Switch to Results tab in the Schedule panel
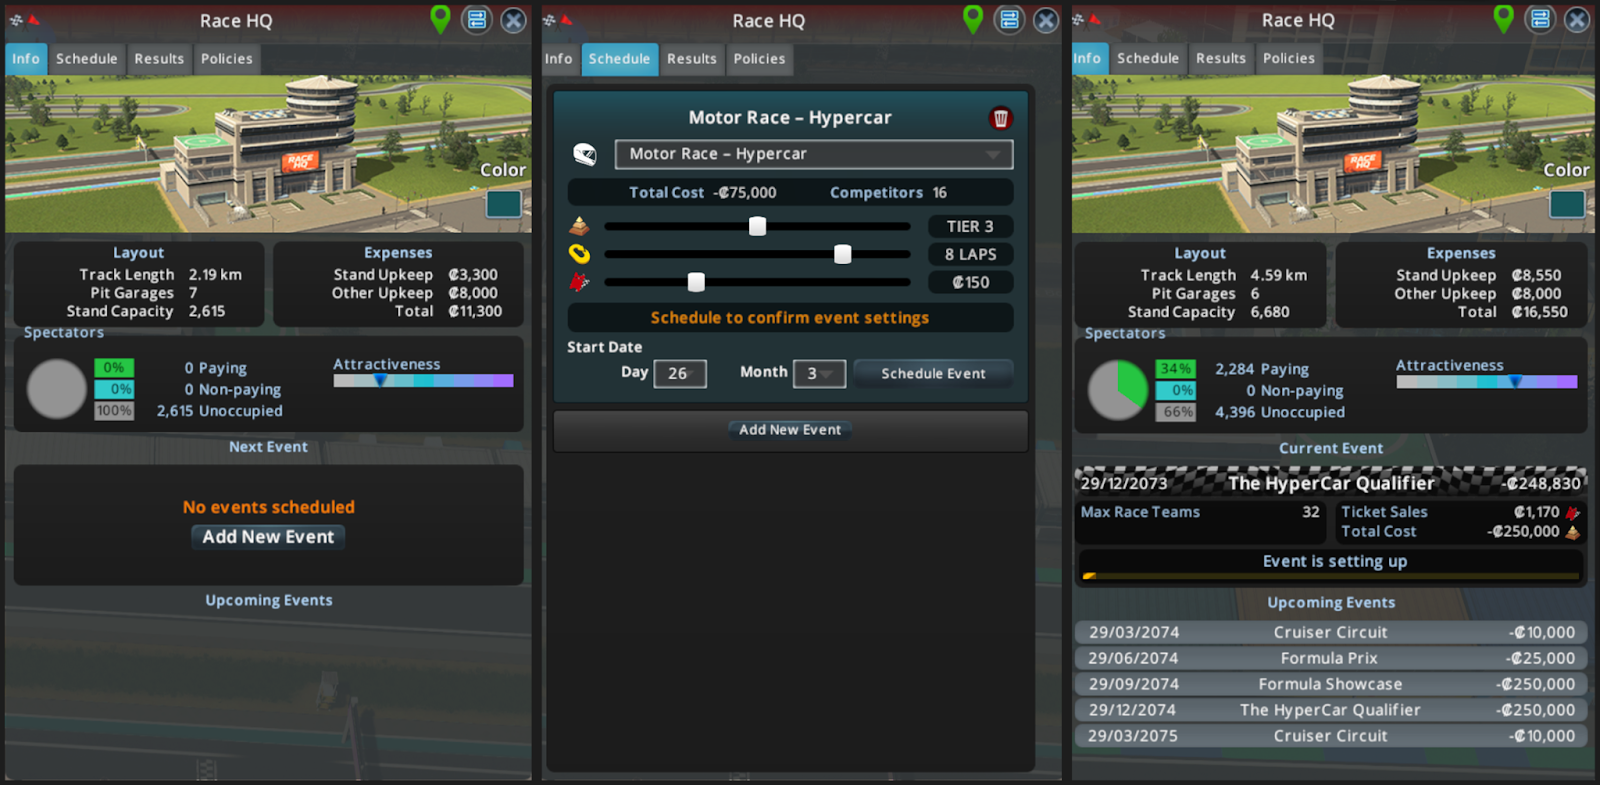 tap(692, 59)
